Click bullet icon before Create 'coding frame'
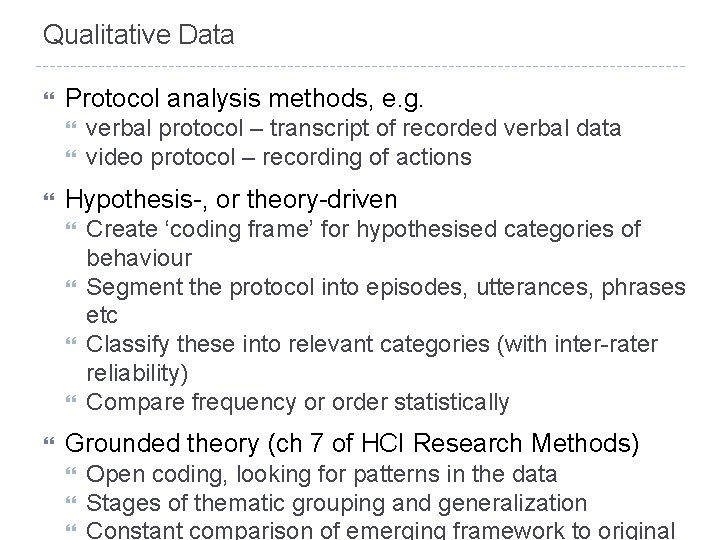The image size is (720, 540). pyautogui.click(x=71, y=225)
